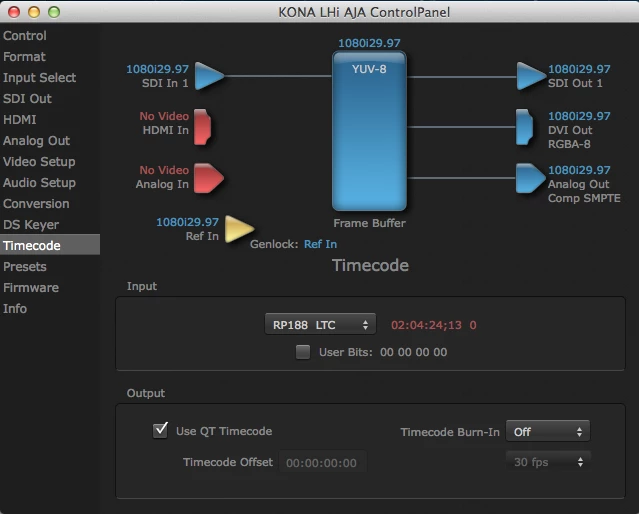The image size is (639, 514).
Task: Click the DVI Out label
Action: pyautogui.click(x=570, y=130)
